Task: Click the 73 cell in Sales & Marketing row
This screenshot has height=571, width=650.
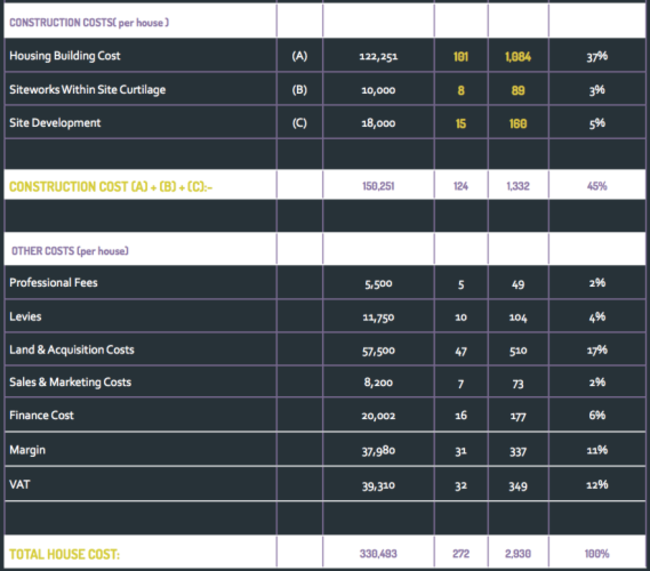Action: (518, 384)
